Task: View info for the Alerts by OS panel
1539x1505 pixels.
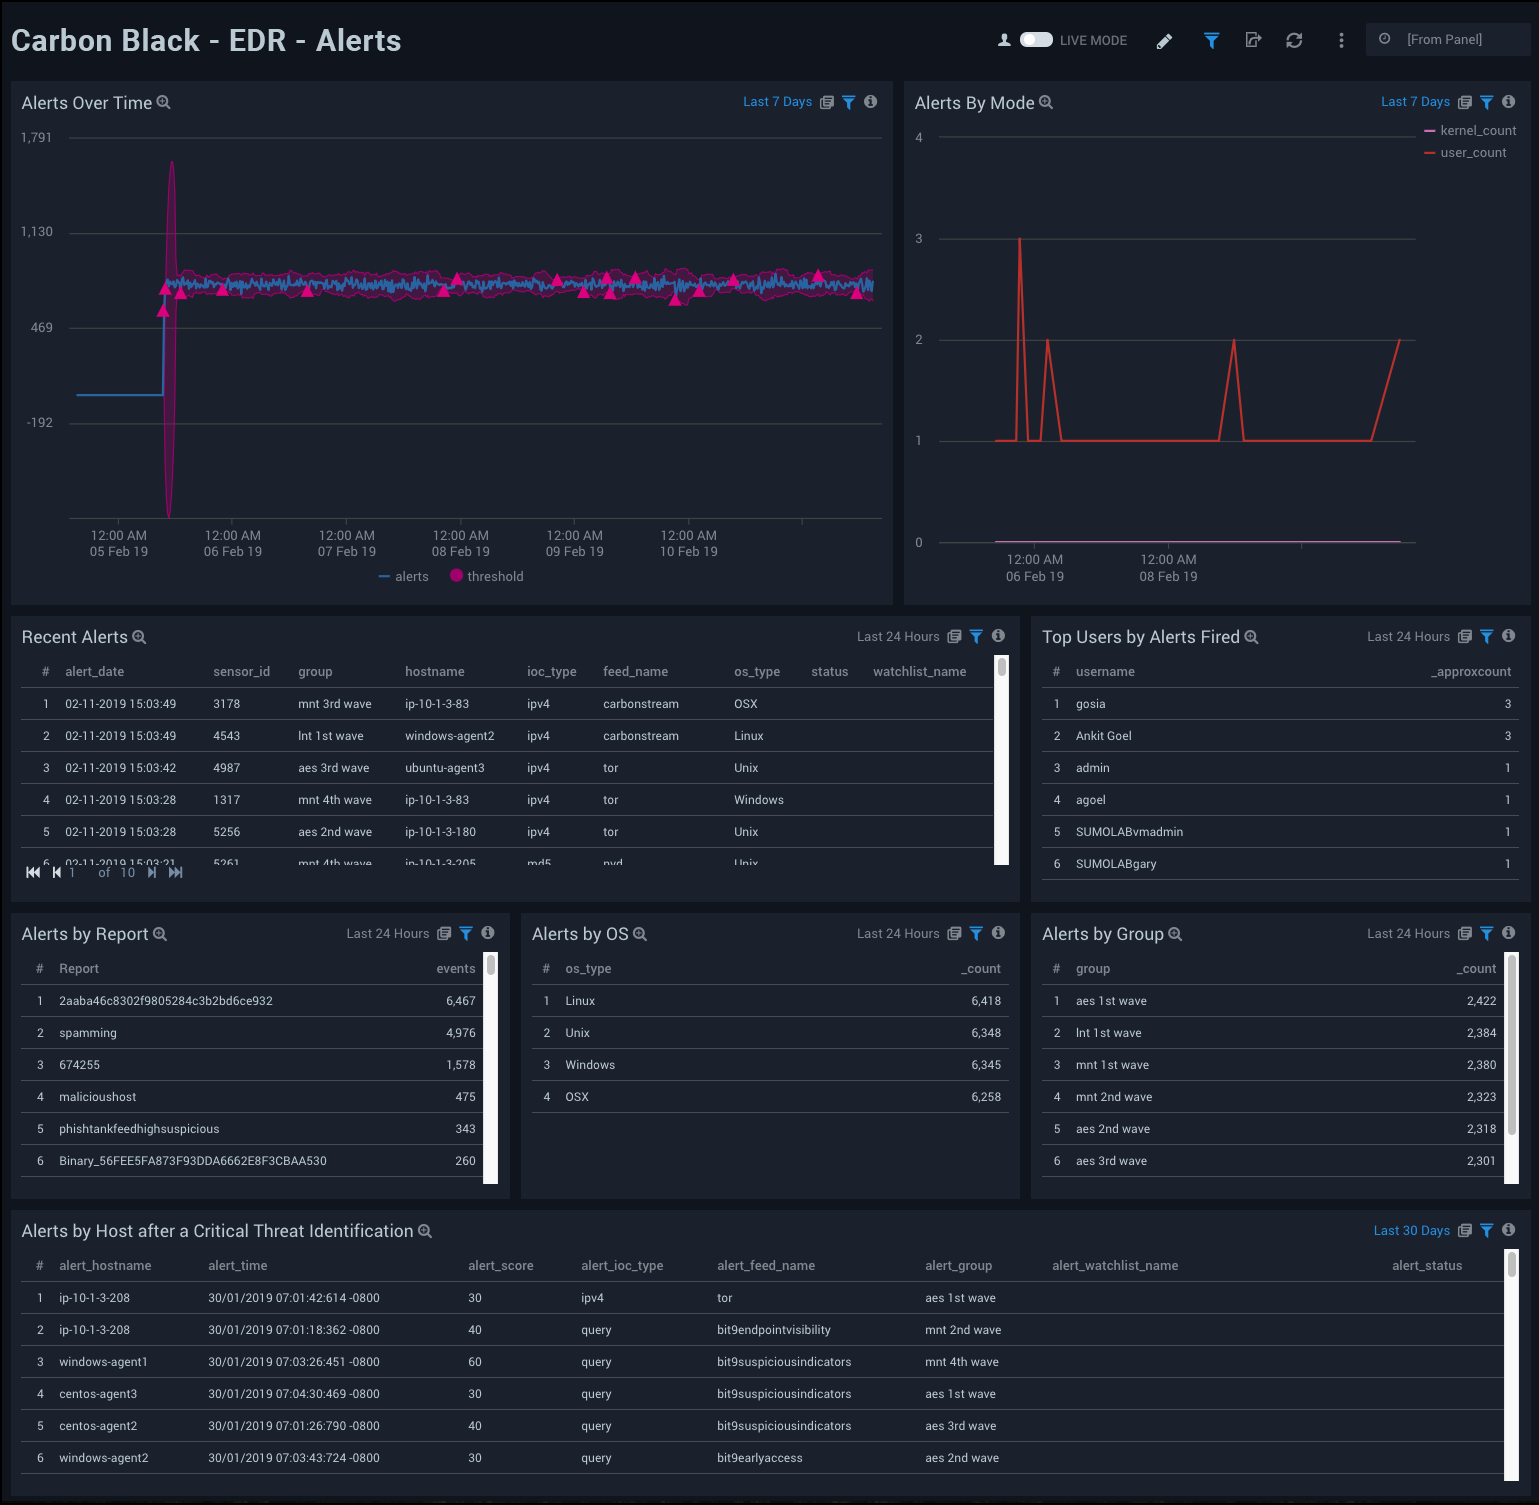Action: (997, 933)
